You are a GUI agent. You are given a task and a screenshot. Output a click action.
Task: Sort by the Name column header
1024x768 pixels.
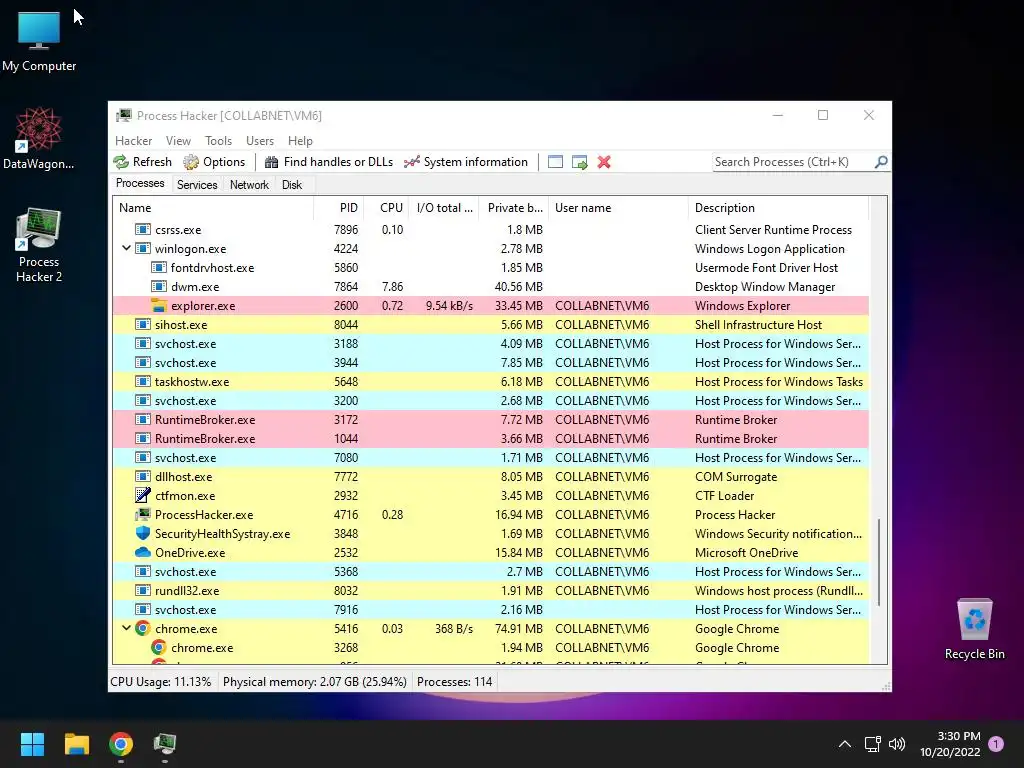tap(213, 208)
